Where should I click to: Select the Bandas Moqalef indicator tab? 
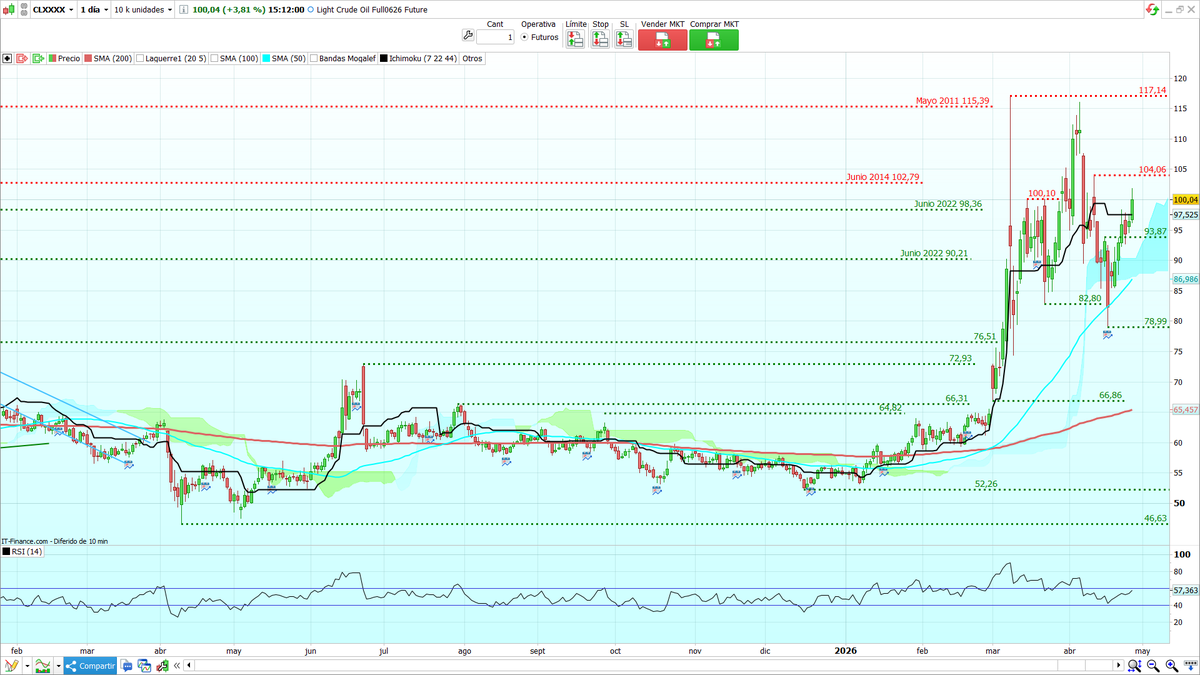342,58
